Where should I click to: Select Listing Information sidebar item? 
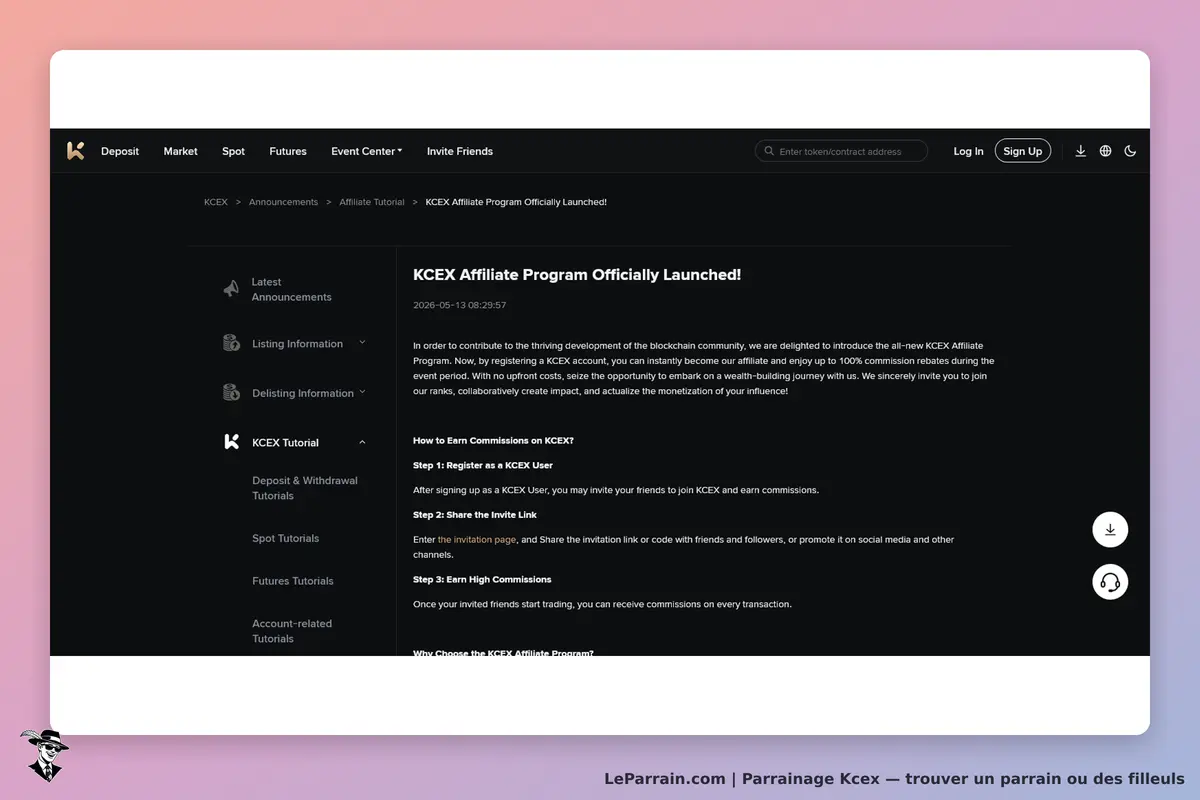click(x=297, y=344)
